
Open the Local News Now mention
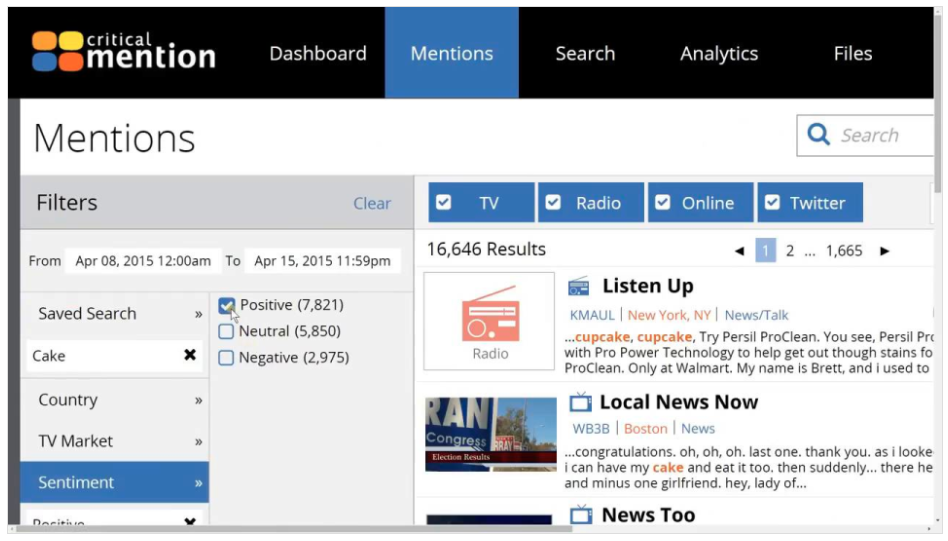click(678, 402)
